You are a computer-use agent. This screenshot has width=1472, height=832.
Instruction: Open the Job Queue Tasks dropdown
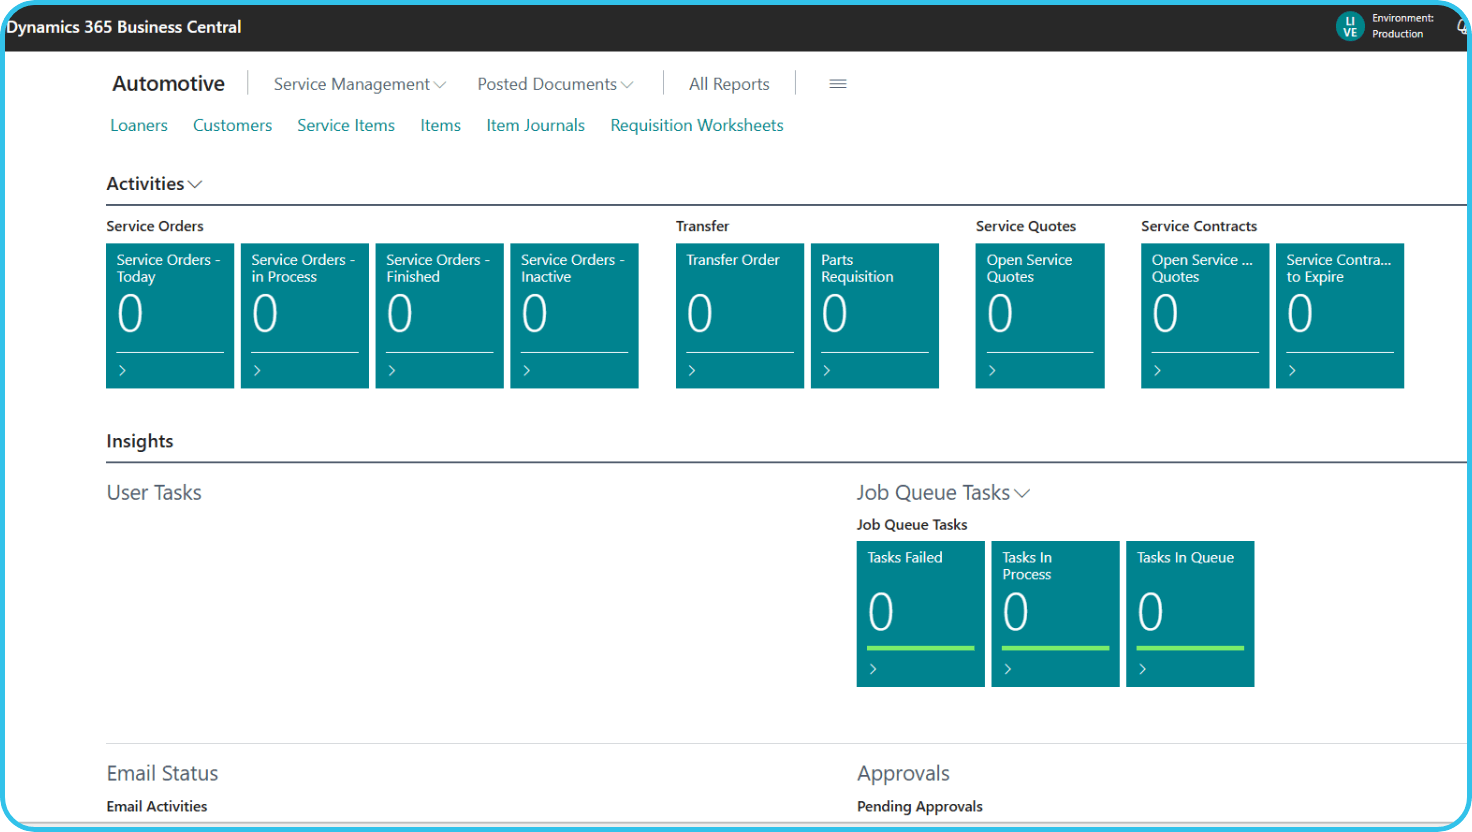click(943, 493)
